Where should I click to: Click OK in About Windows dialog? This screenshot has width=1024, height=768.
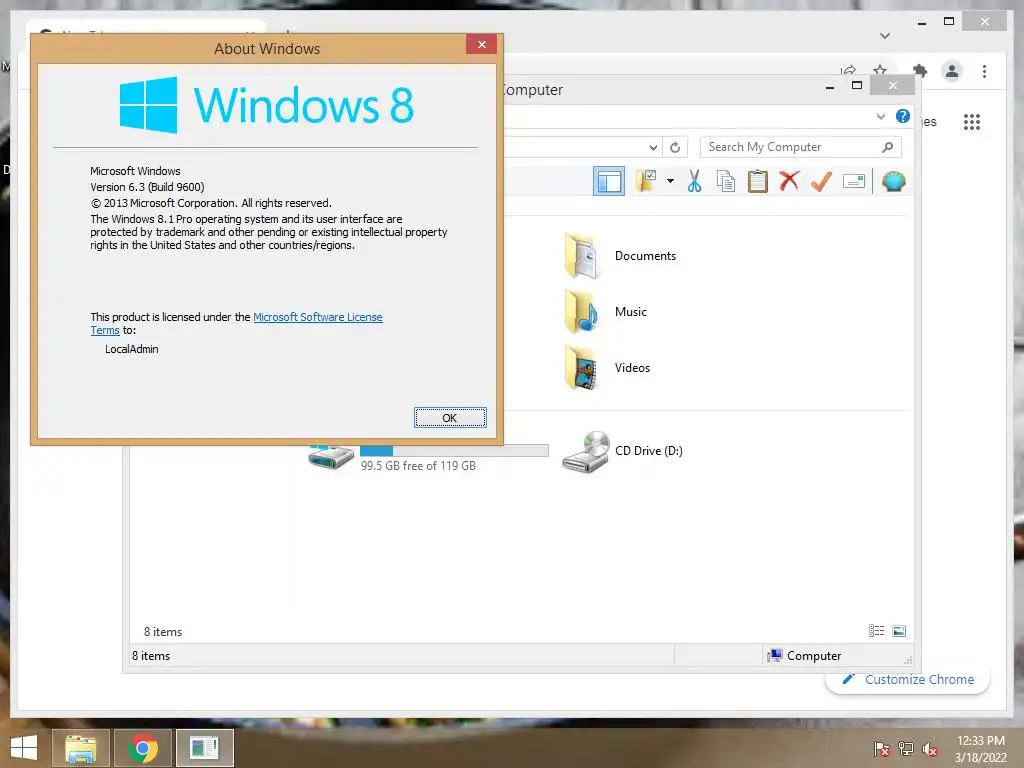click(450, 417)
